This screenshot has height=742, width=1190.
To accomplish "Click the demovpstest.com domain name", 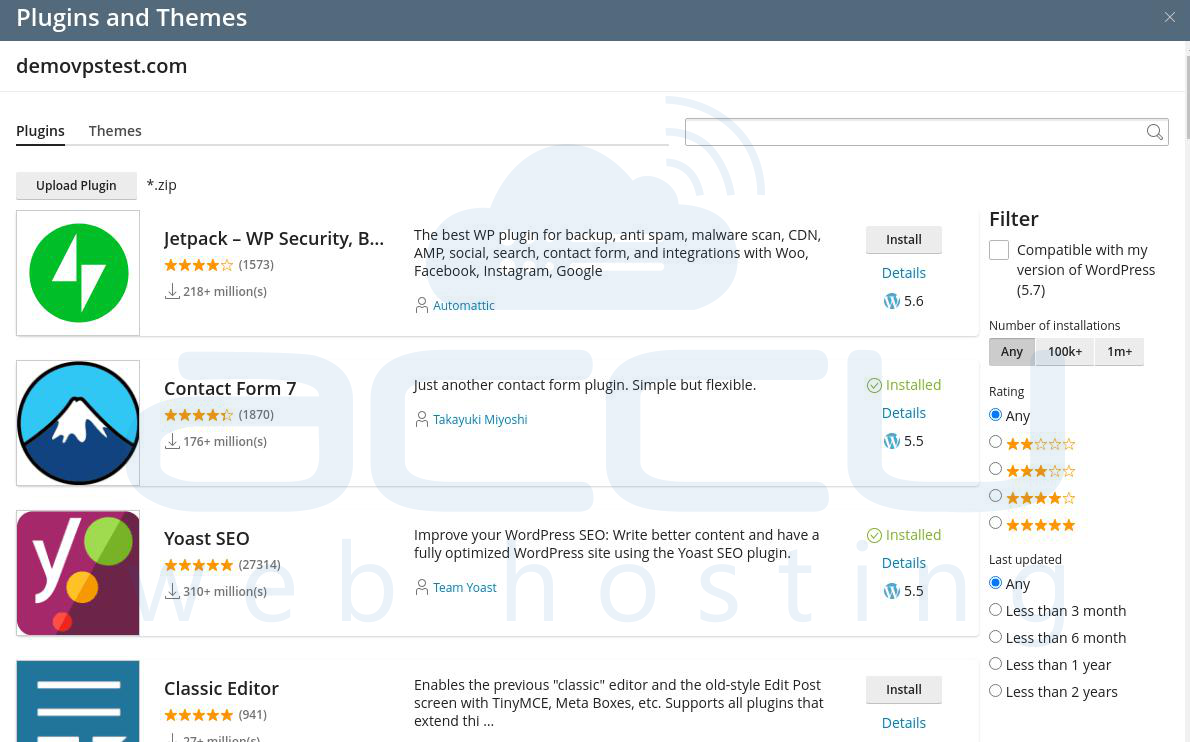I will coord(102,66).
